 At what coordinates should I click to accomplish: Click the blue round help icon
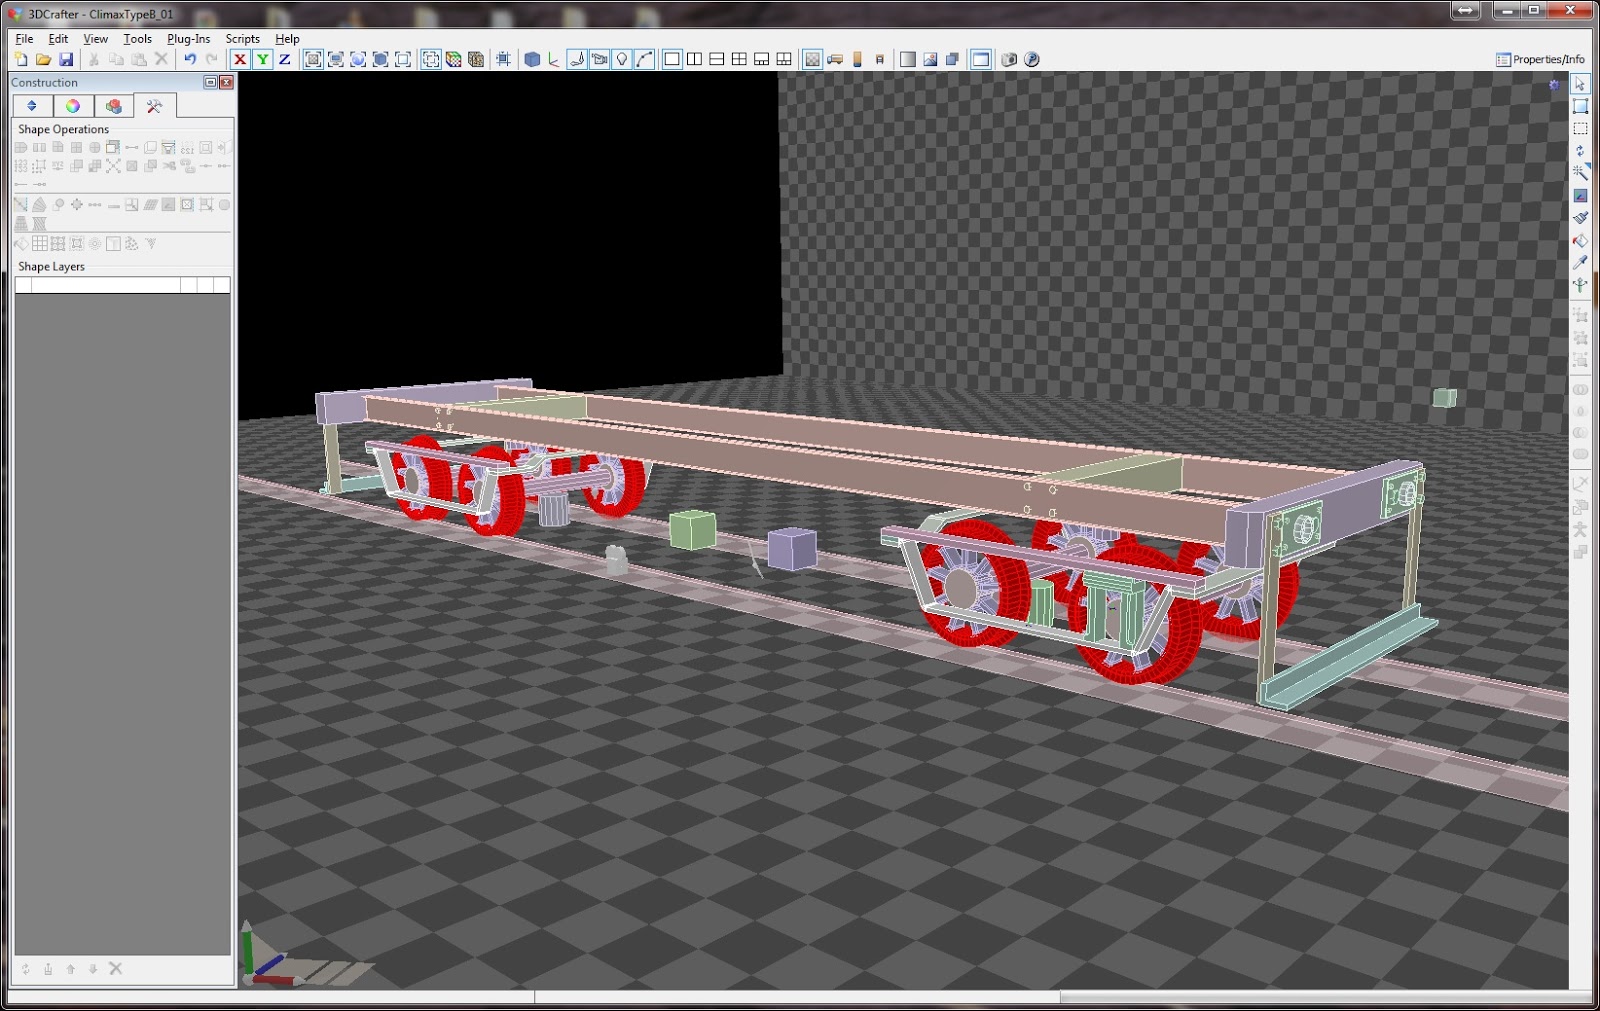[1032, 60]
